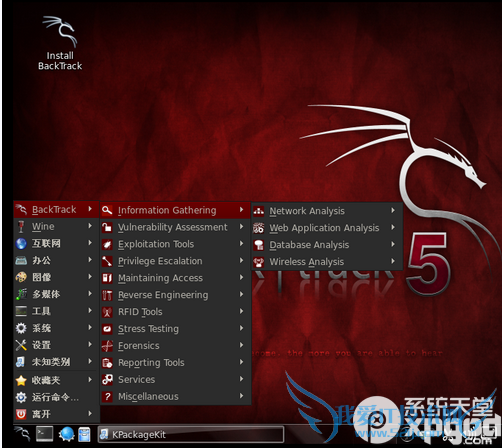Image resolution: width=502 pixels, height=448 pixels.
Task: Open the blue globe browser taskbar icon
Action: (x=66, y=434)
